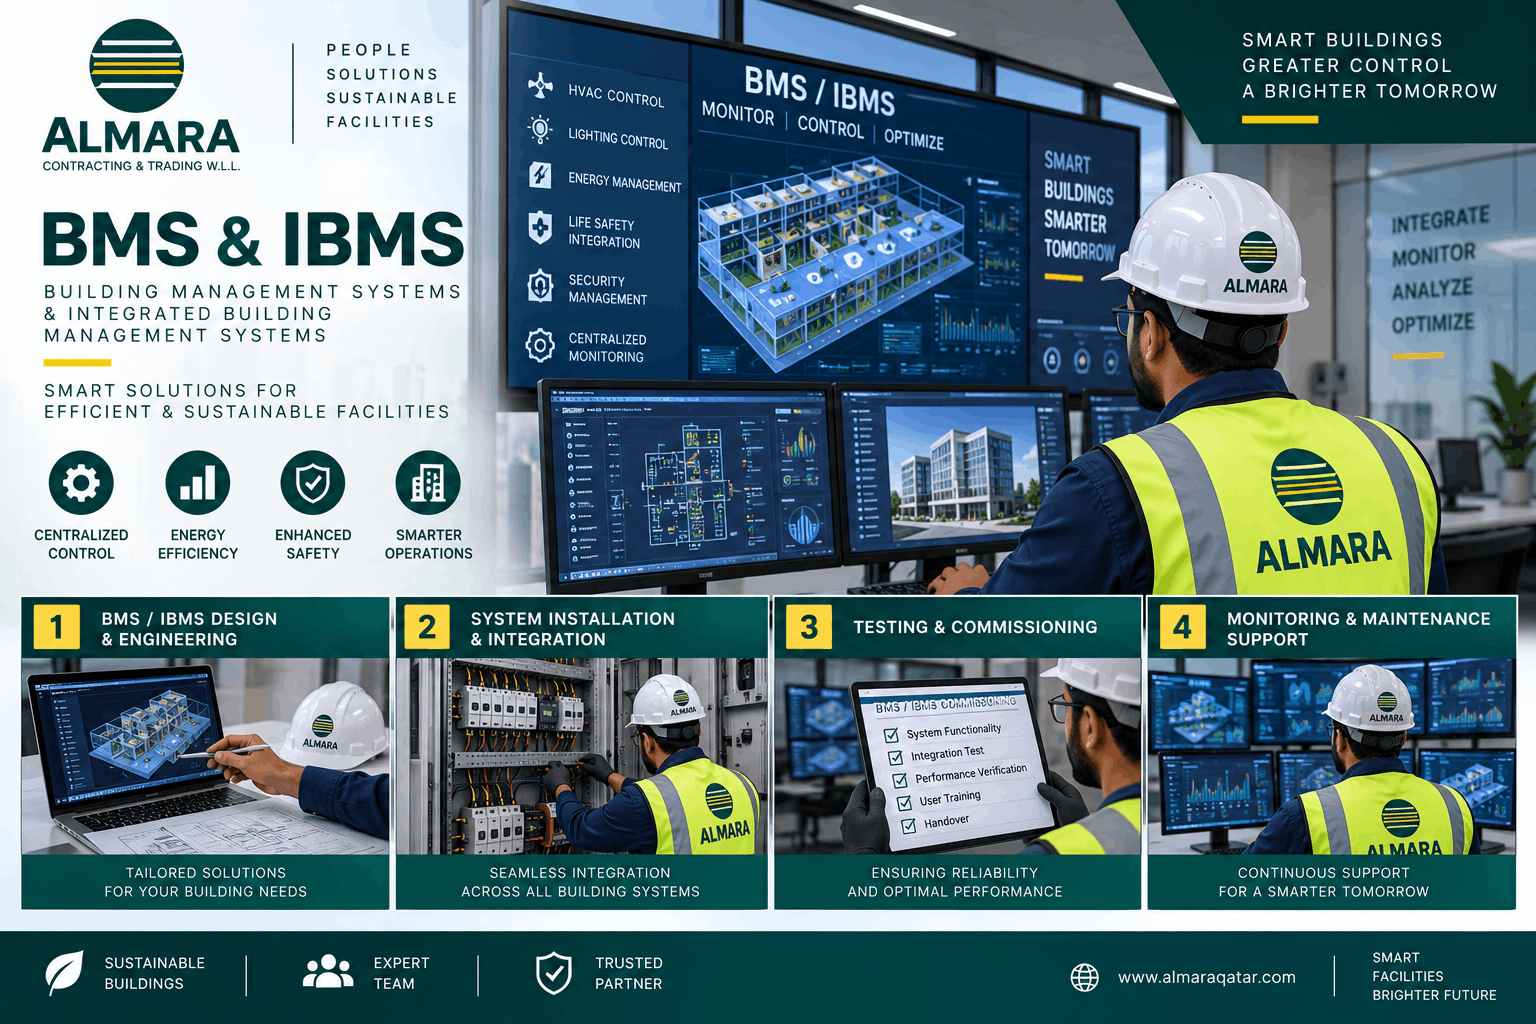Screen dimensions: 1536x1024
Task: Click the ALMARA Contracting & Trading logo emblem
Action: [137, 65]
